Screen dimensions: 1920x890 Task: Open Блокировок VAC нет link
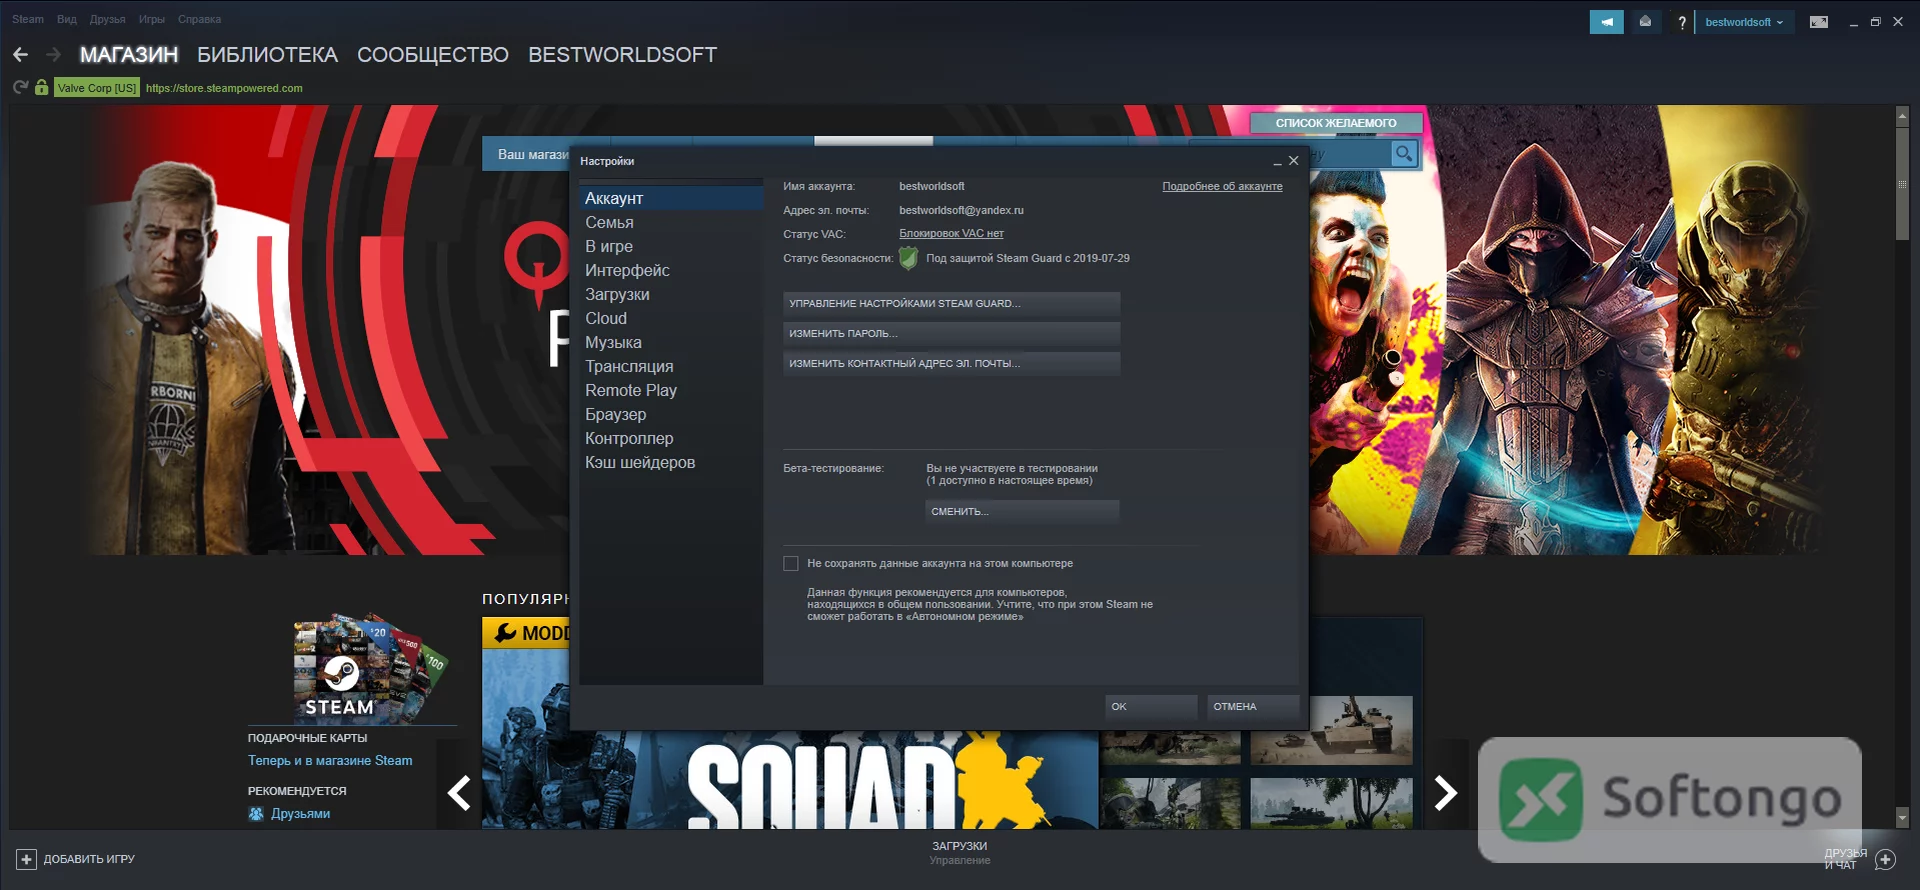pyautogui.click(x=951, y=234)
